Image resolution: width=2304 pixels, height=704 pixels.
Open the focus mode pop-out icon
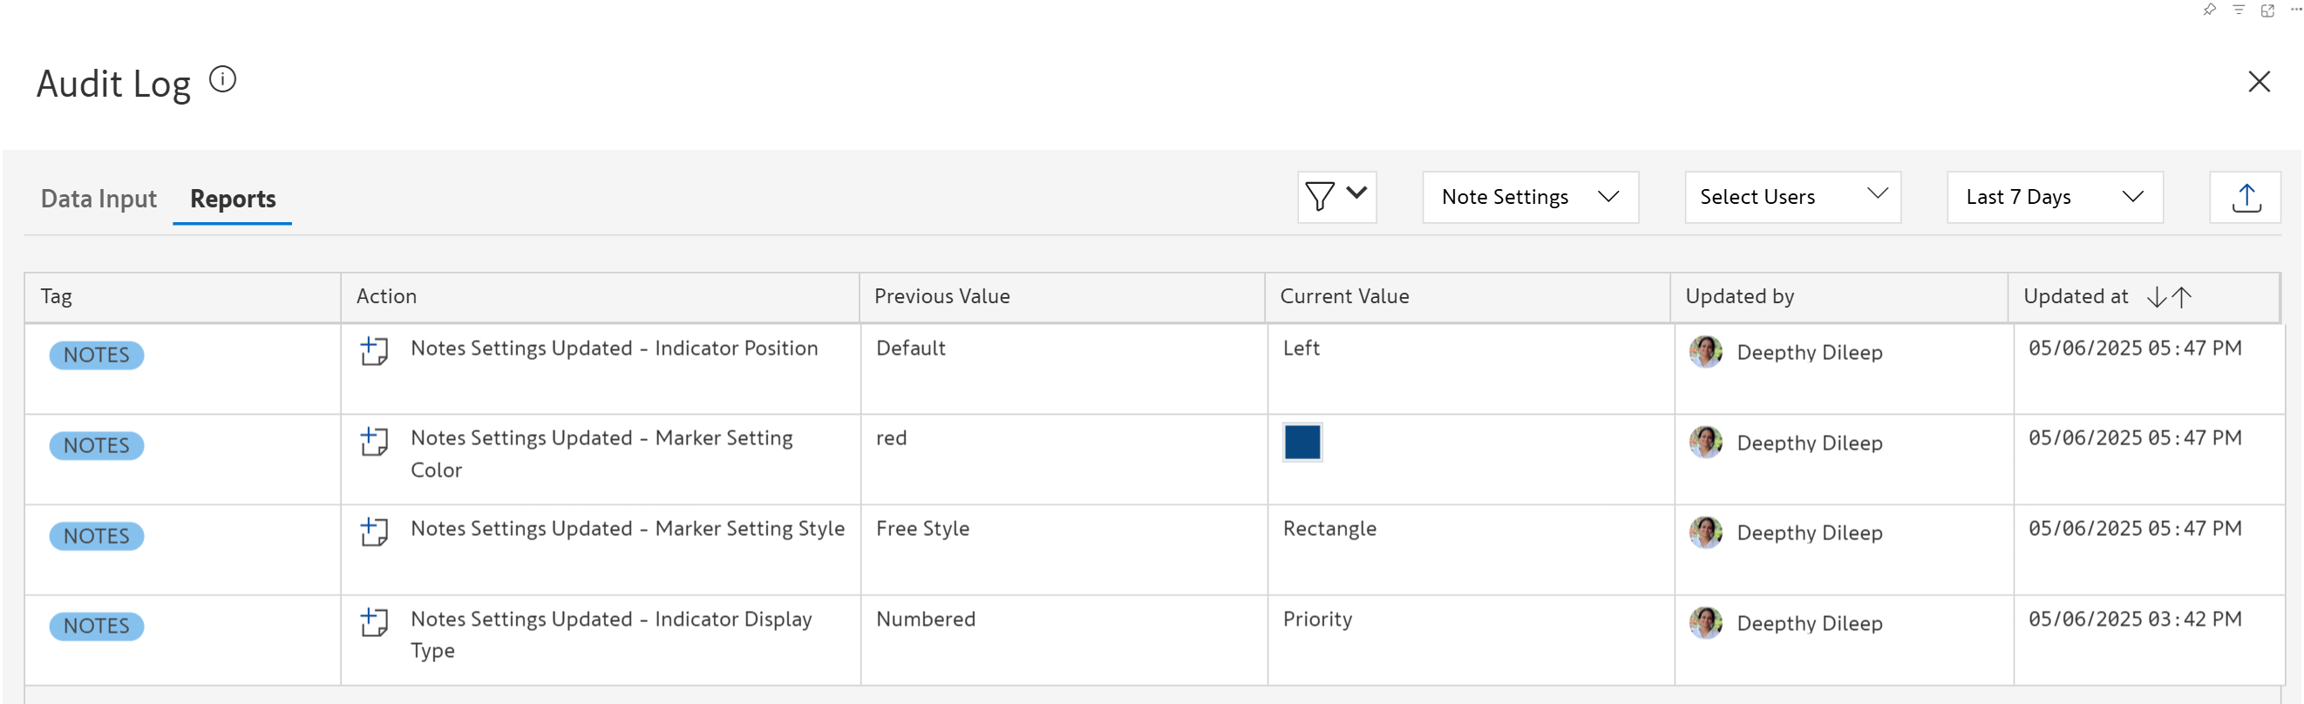(x=2267, y=10)
